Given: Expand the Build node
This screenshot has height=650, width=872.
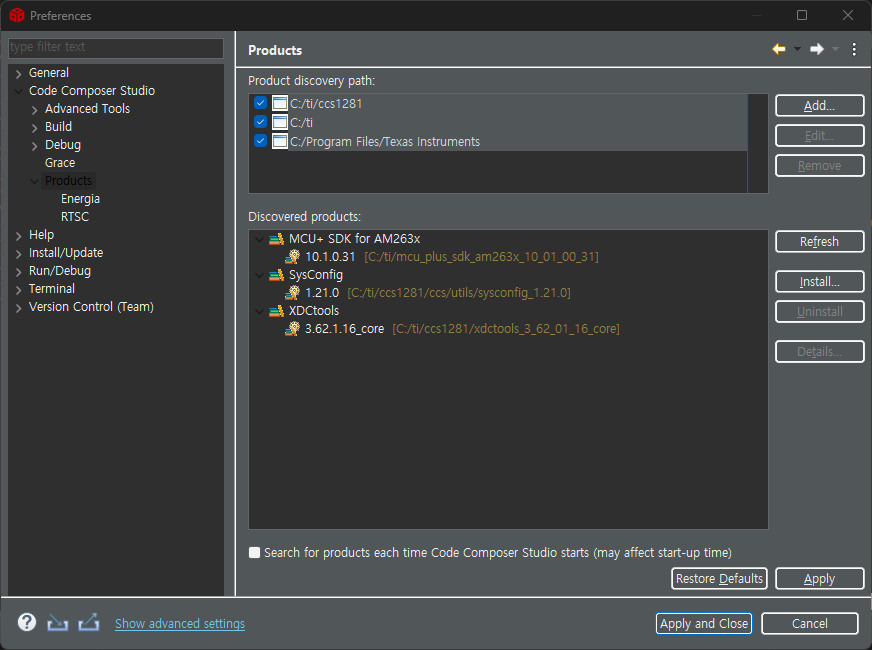Looking at the screenshot, I should [x=34, y=127].
